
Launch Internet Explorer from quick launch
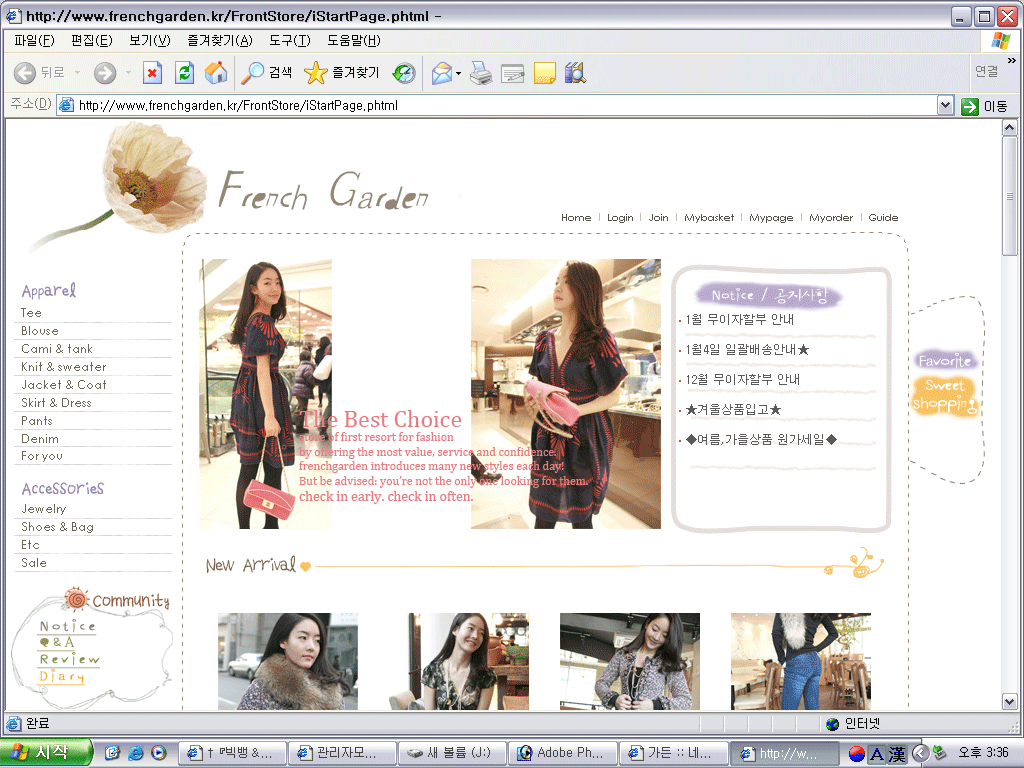point(135,753)
